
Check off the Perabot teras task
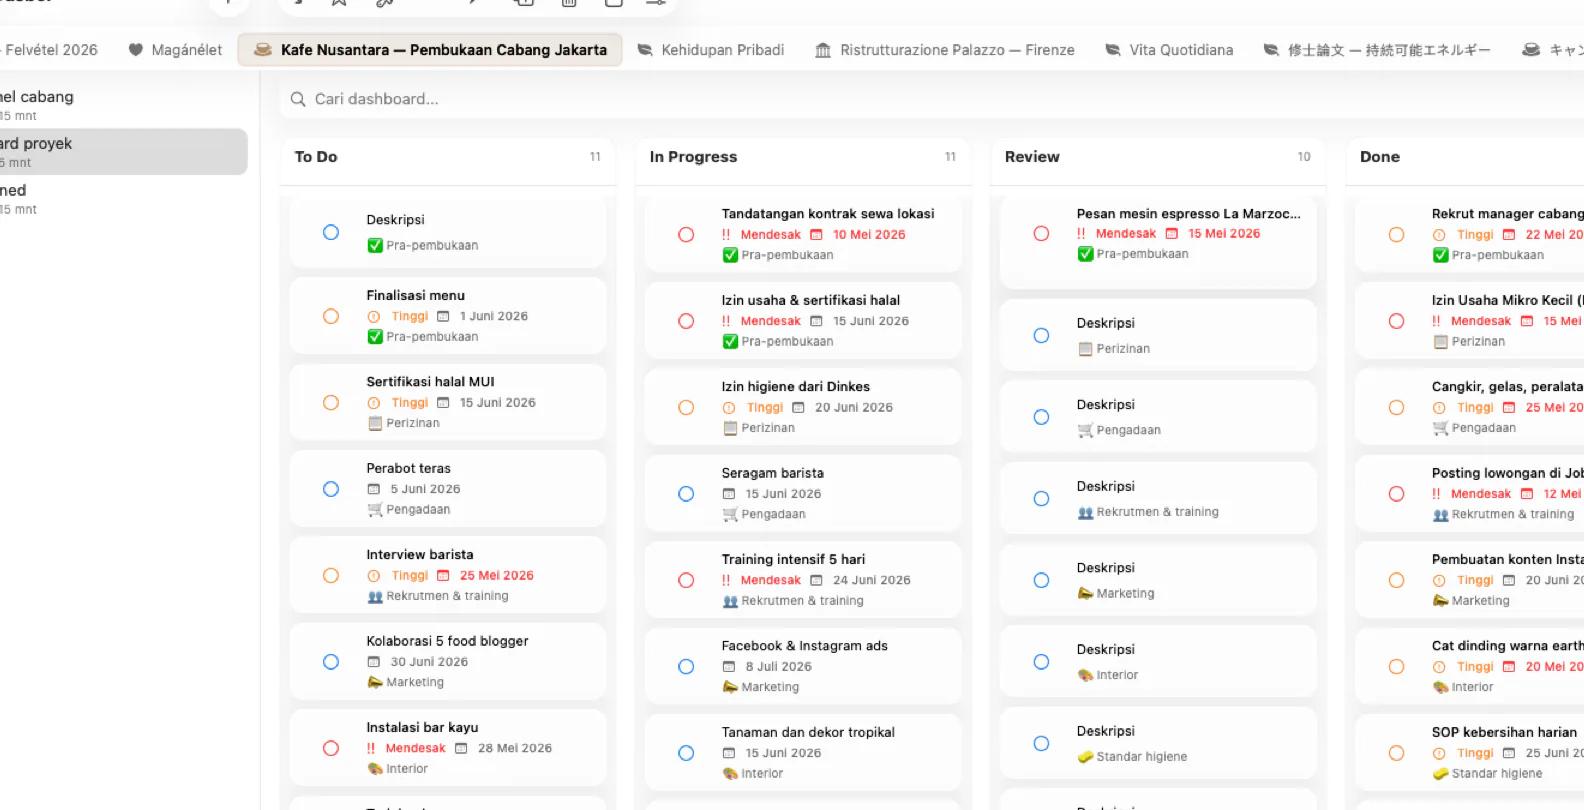pos(331,489)
